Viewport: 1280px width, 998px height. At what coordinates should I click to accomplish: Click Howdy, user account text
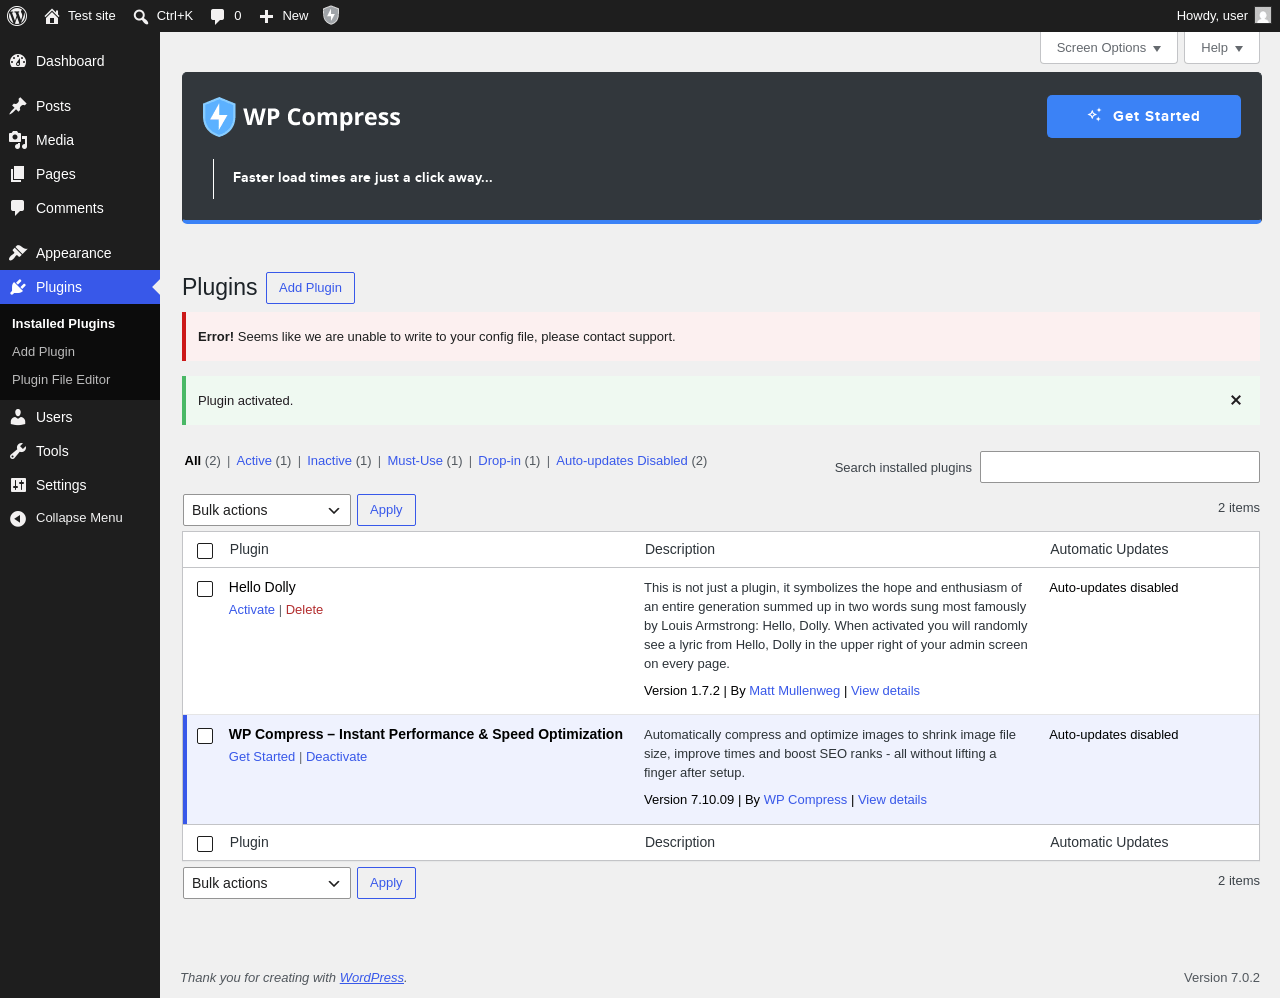coord(1212,16)
